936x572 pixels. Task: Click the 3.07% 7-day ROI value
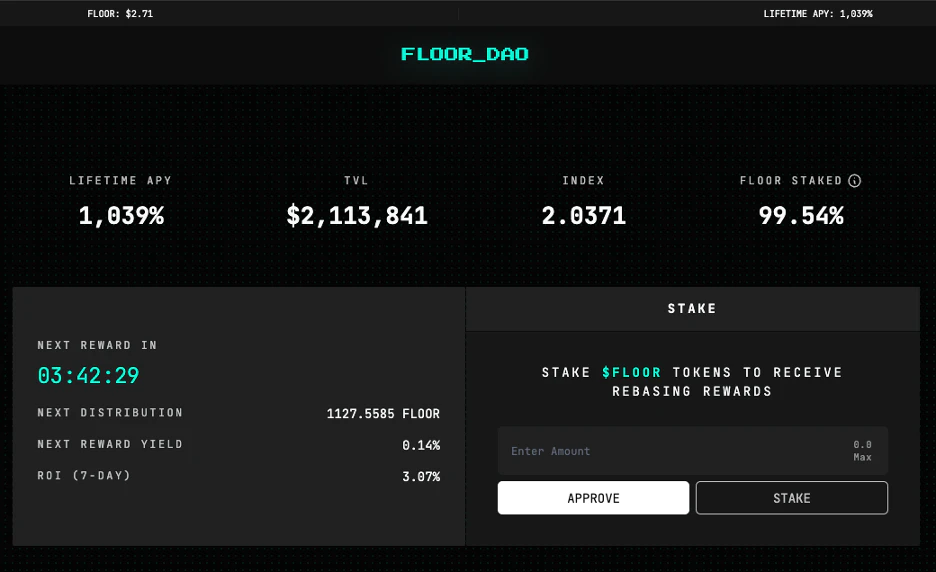click(421, 477)
